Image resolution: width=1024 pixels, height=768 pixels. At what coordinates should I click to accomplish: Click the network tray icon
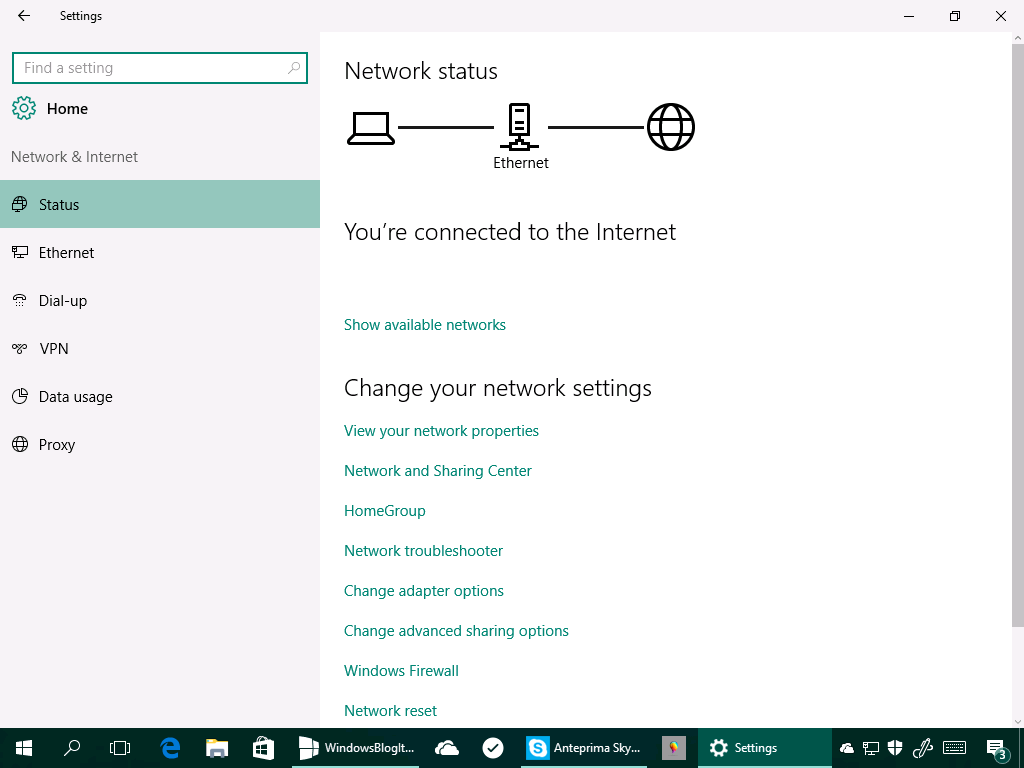click(x=871, y=748)
